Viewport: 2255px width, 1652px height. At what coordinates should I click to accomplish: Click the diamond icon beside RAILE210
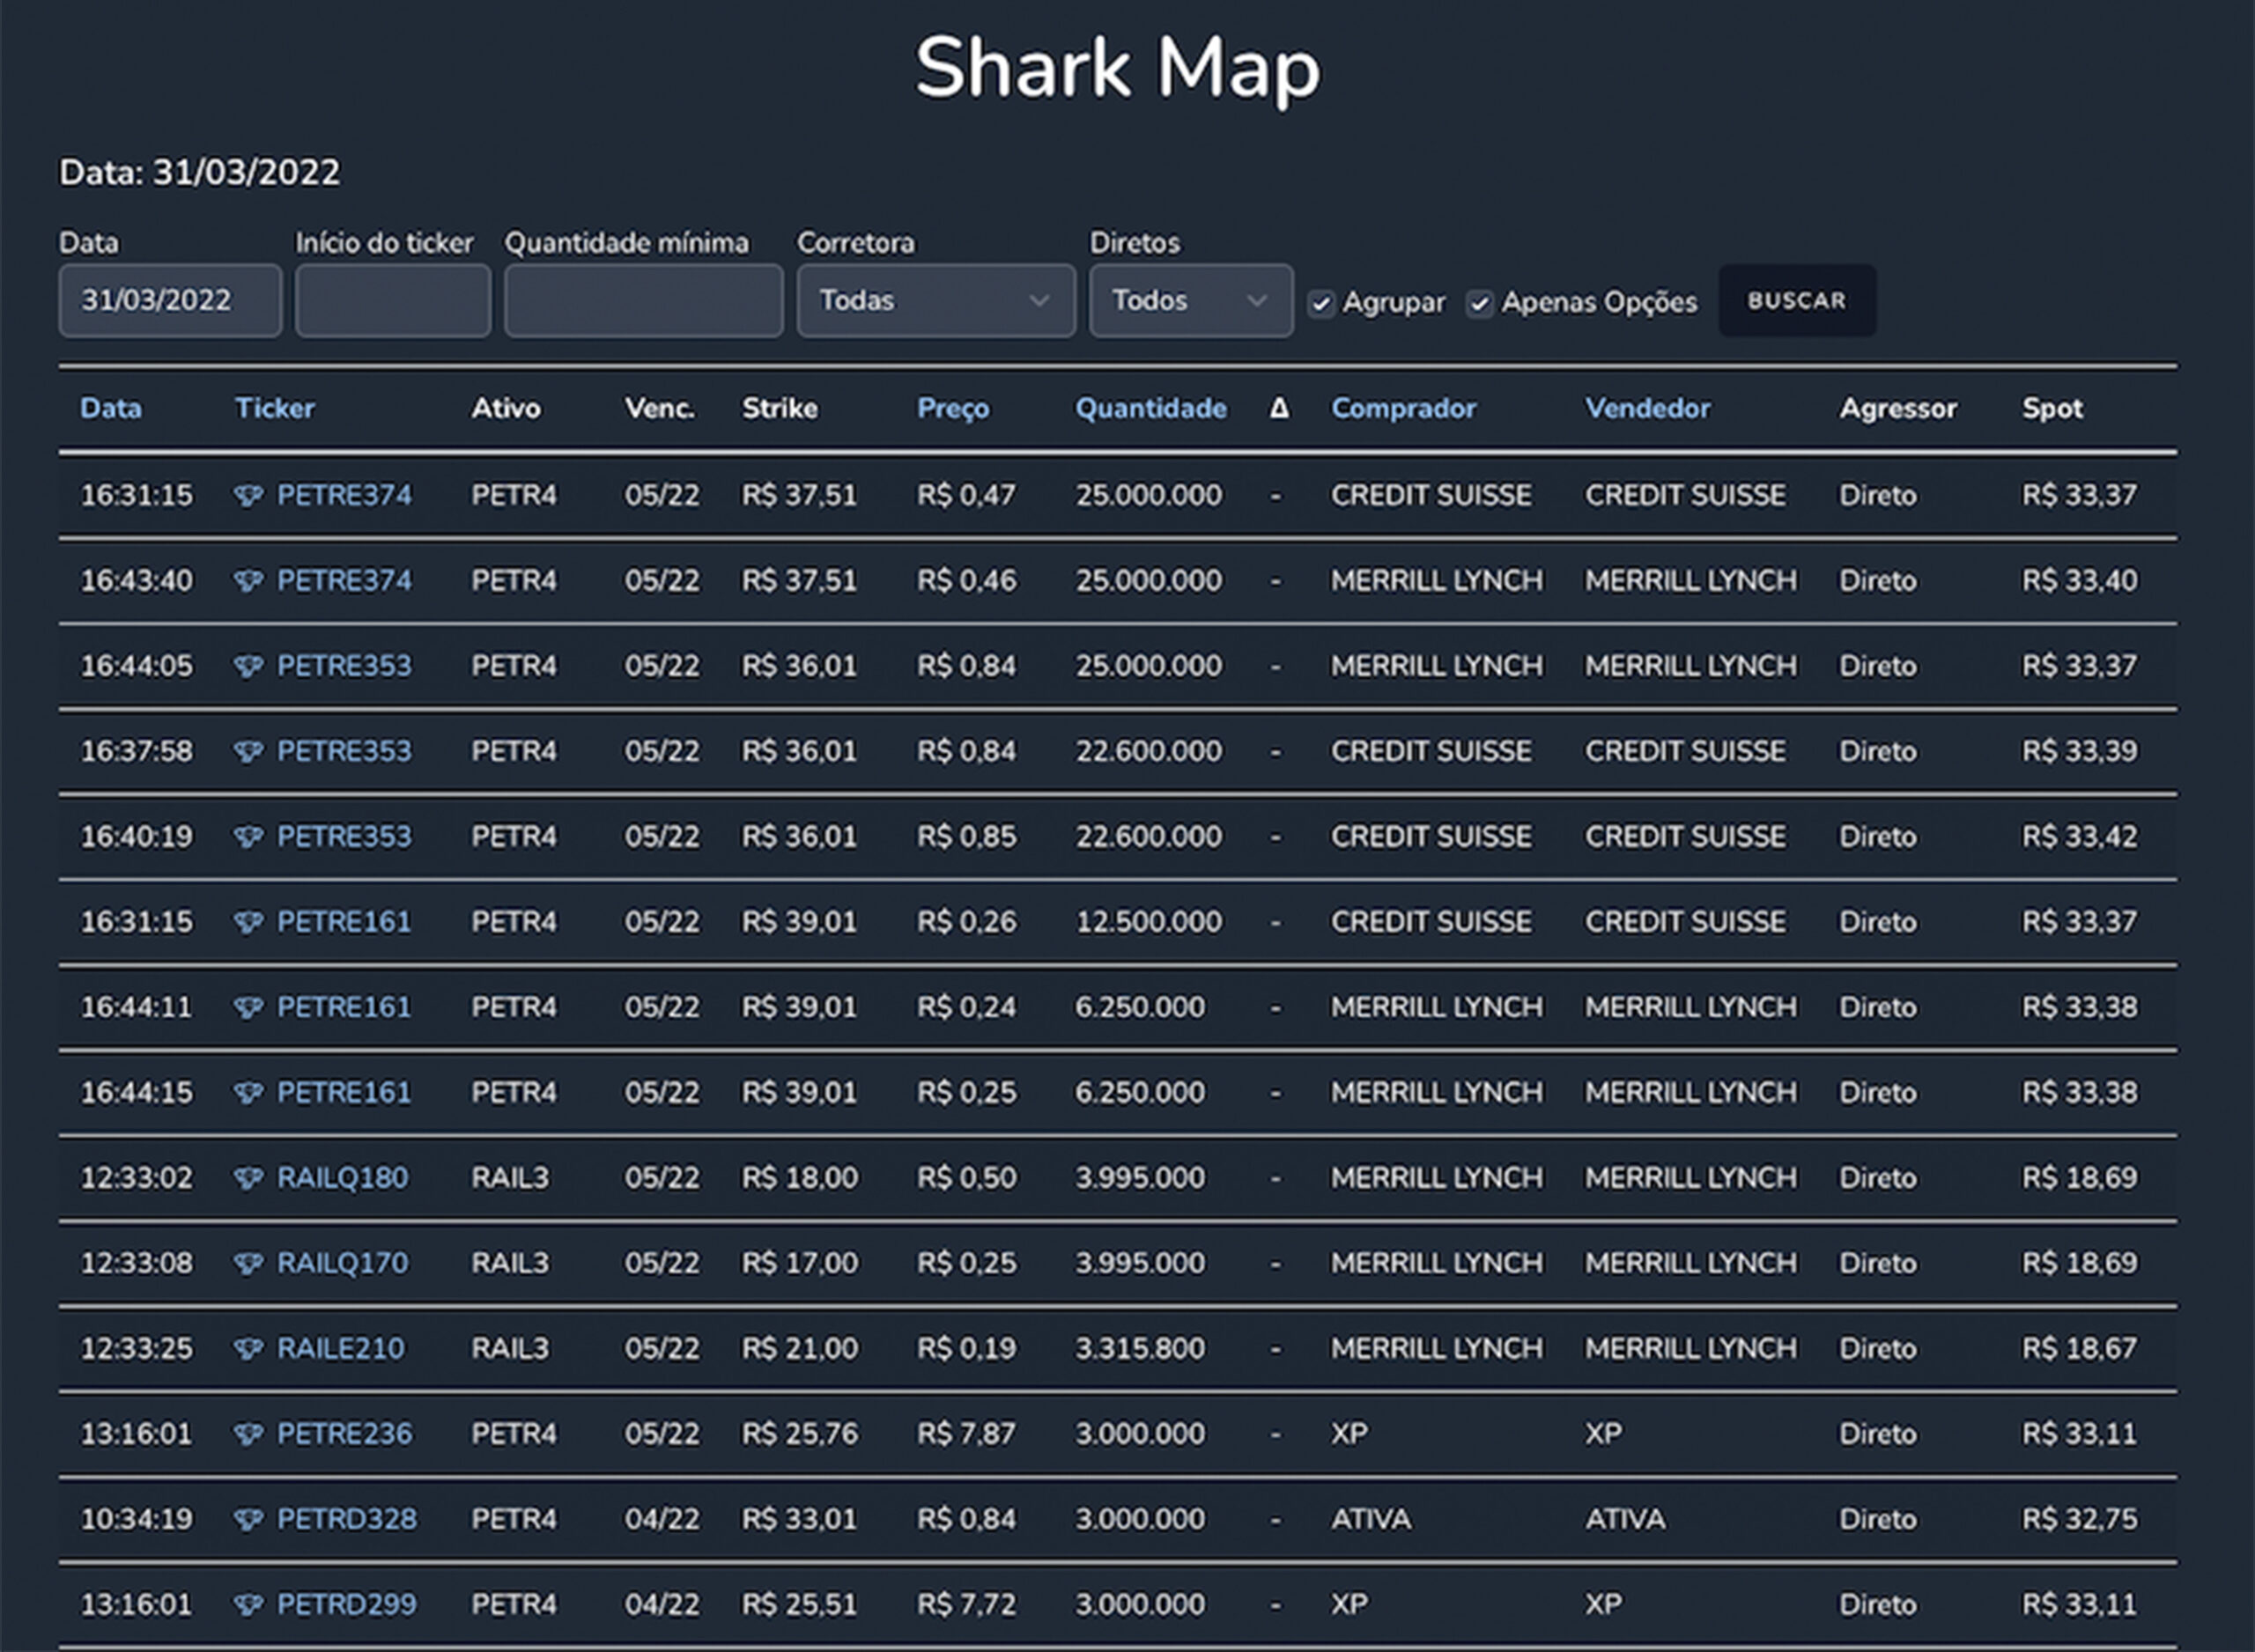[x=250, y=1348]
